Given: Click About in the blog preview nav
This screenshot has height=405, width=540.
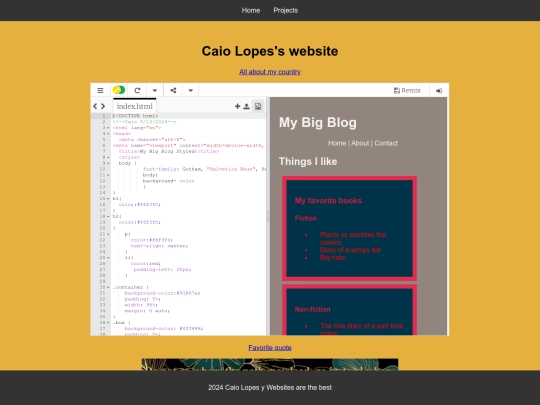Looking at the screenshot, I should (x=360, y=143).
